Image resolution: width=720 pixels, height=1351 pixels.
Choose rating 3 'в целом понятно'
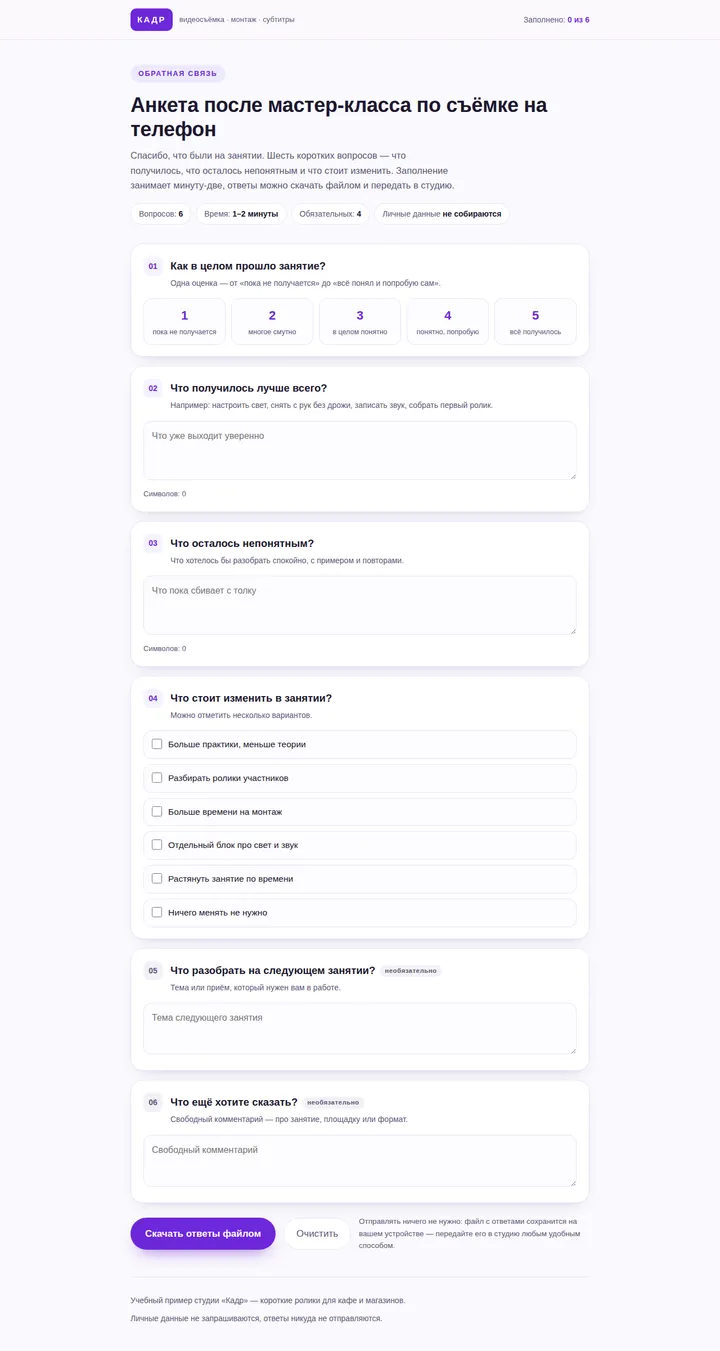coord(360,321)
